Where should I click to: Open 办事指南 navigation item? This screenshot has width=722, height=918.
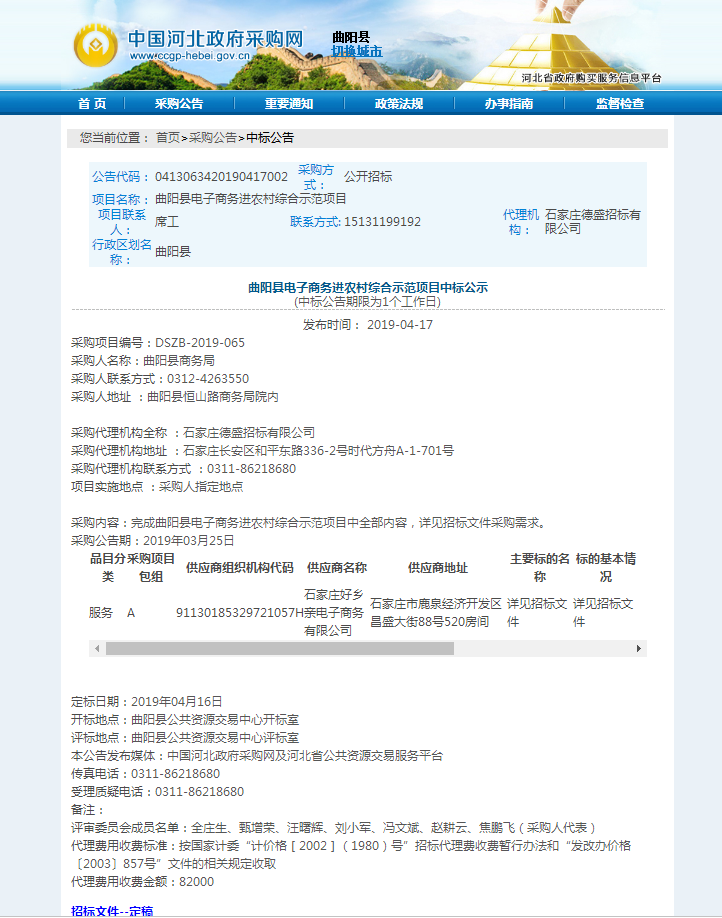click(x=509, y=104)
